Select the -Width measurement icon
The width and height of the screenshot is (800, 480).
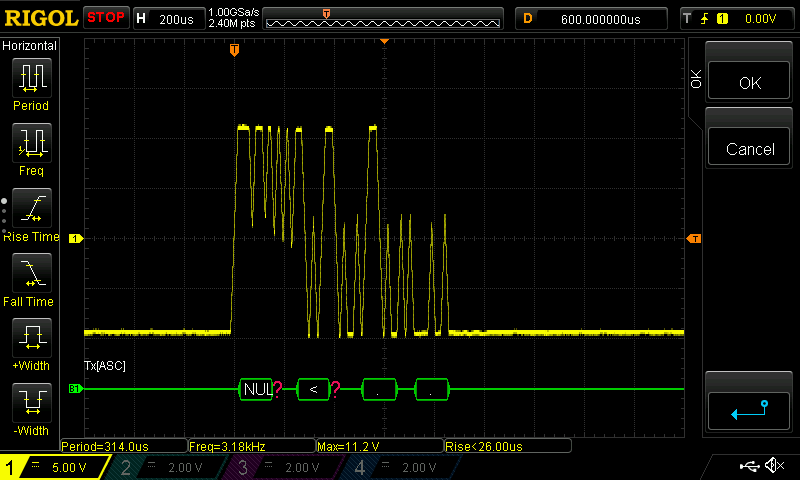tap(32, 402)
